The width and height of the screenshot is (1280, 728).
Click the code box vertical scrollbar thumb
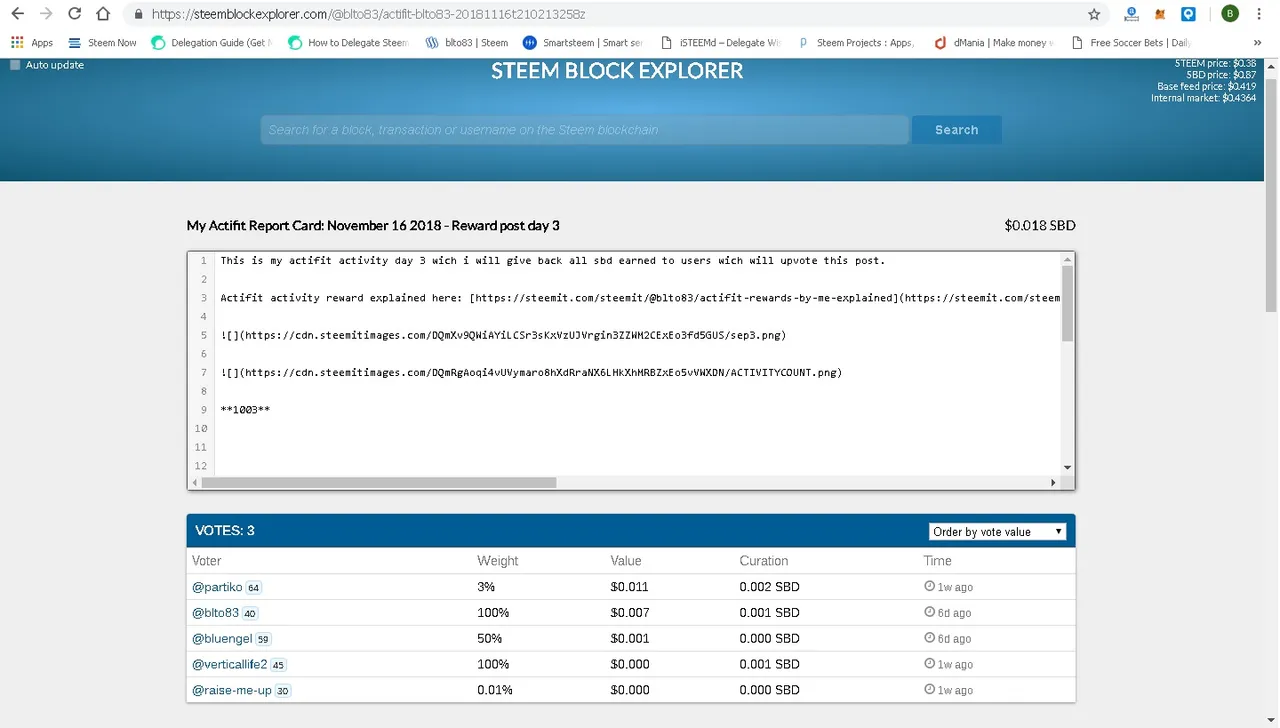(1067, 304)
